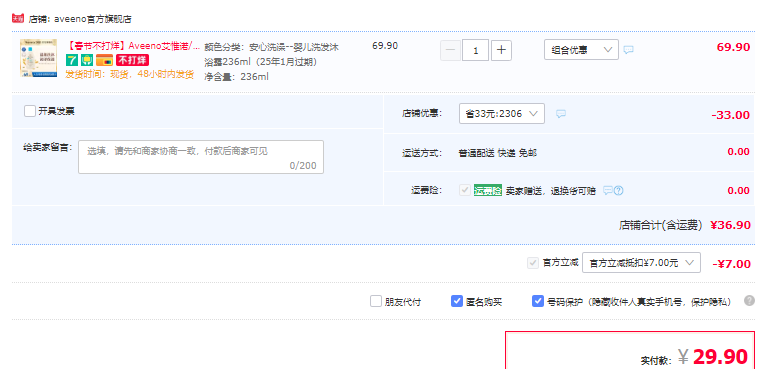Uncheck the 号码保护 checkbox

point(538,301)
